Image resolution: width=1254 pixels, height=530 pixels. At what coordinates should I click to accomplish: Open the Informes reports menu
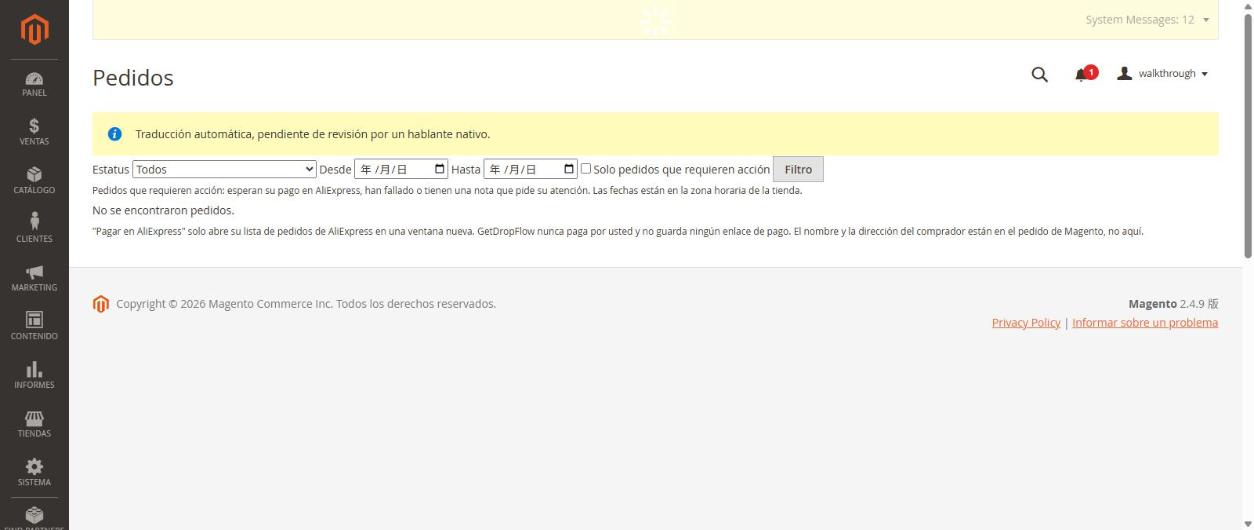point(34,375)
